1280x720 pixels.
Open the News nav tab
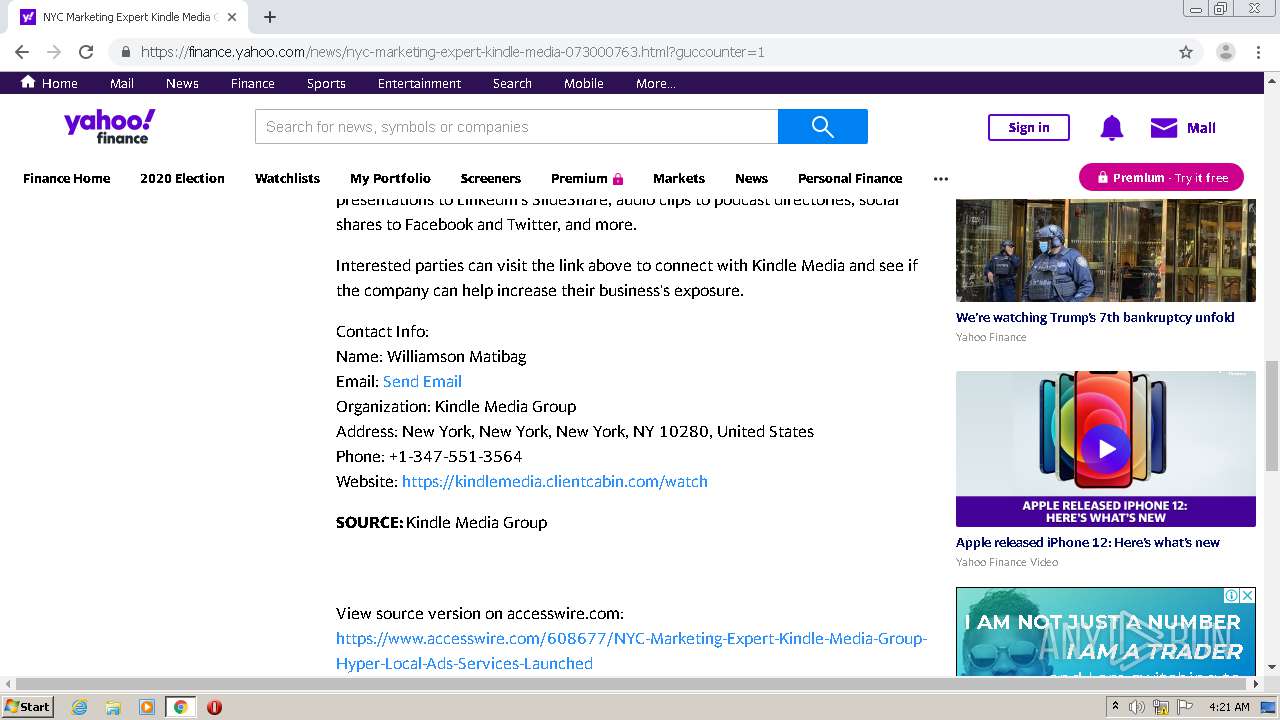click(x=751, y=178)
